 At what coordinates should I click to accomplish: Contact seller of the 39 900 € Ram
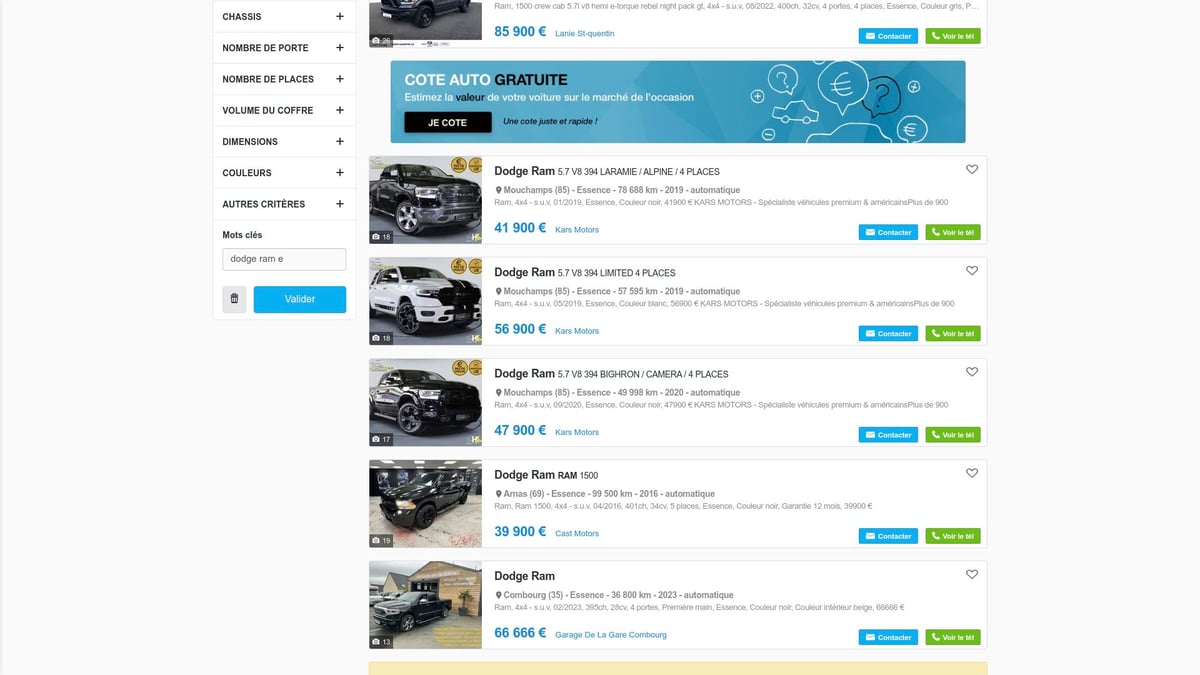click(888, 536)
